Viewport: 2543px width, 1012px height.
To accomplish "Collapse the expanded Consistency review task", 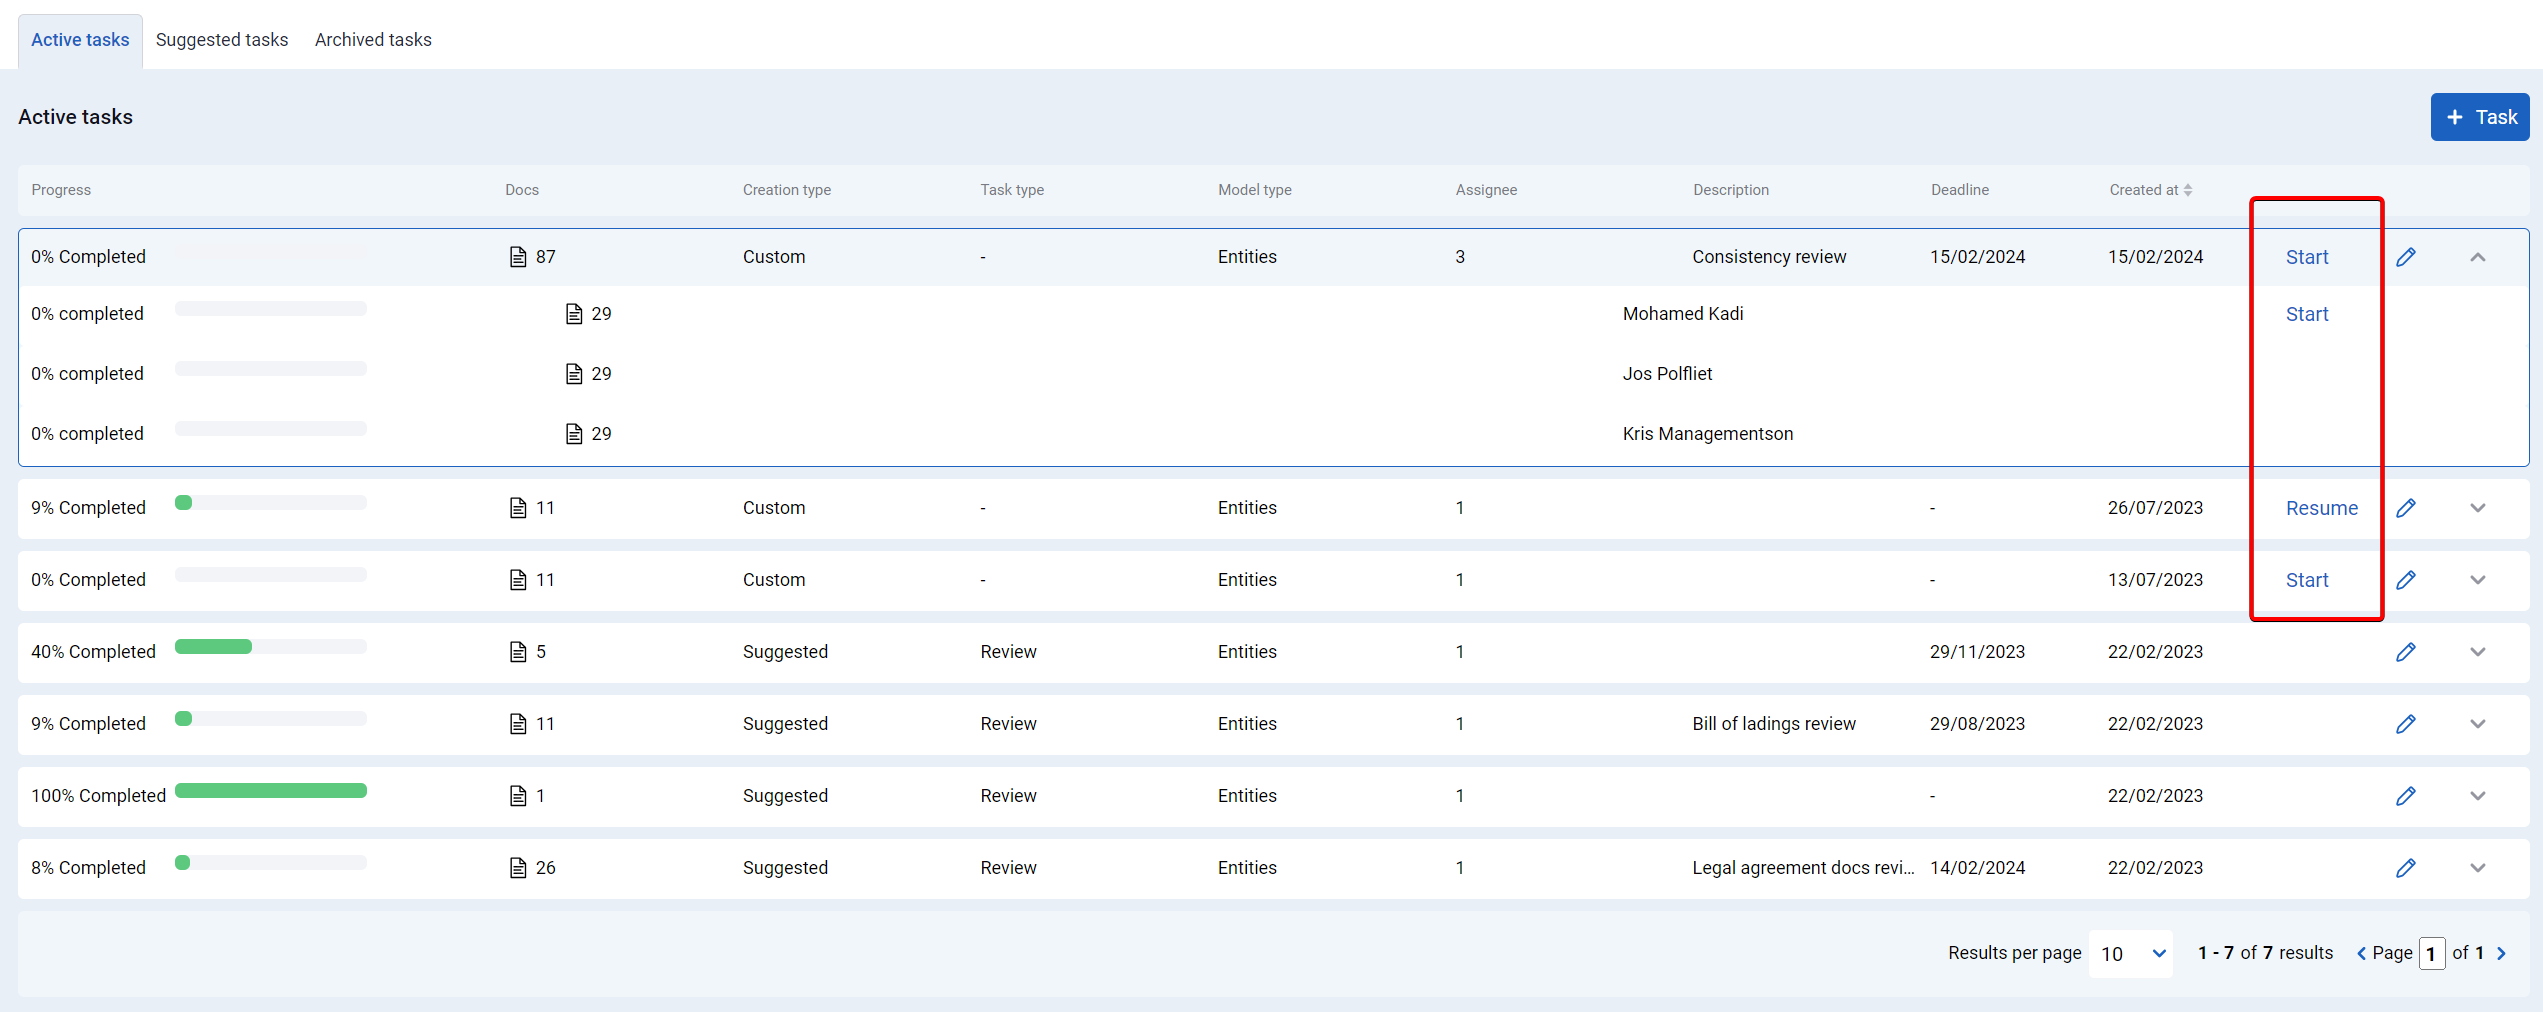I will [2478, 257].
